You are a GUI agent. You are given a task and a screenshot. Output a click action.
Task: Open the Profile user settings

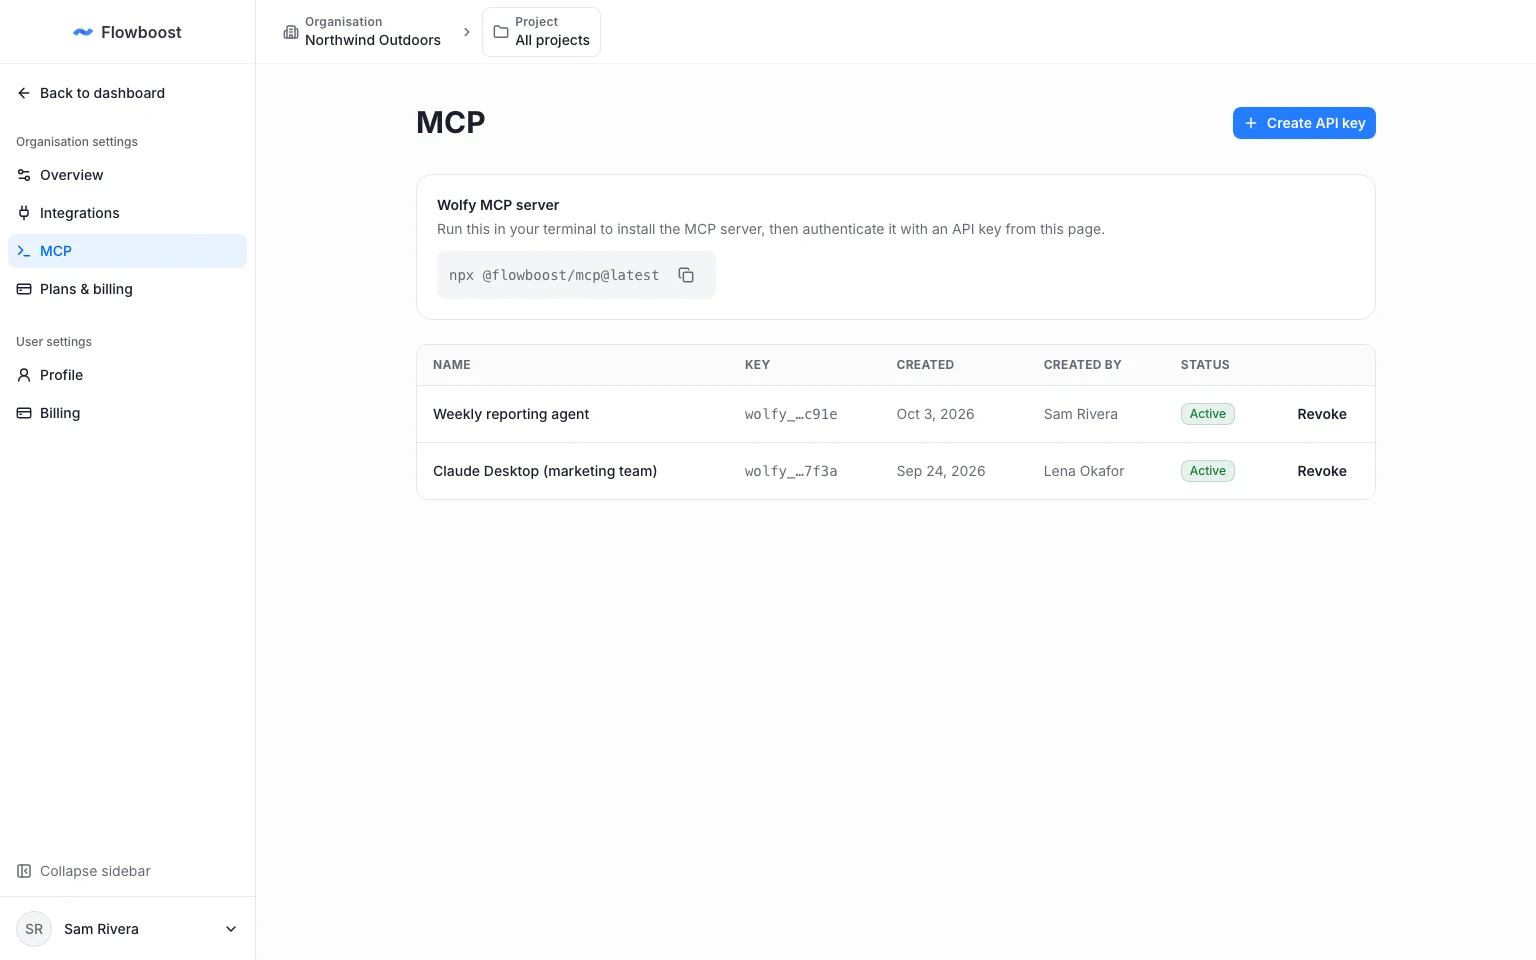coord(127,375)
